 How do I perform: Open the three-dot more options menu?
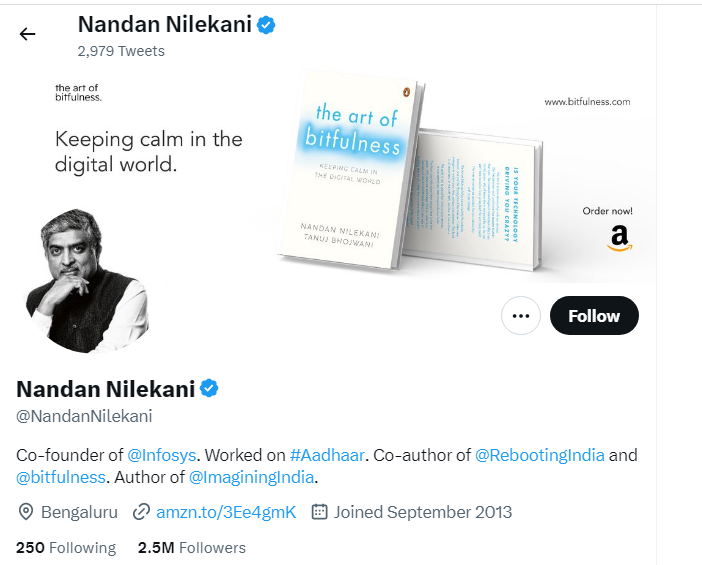pos(519,316)
